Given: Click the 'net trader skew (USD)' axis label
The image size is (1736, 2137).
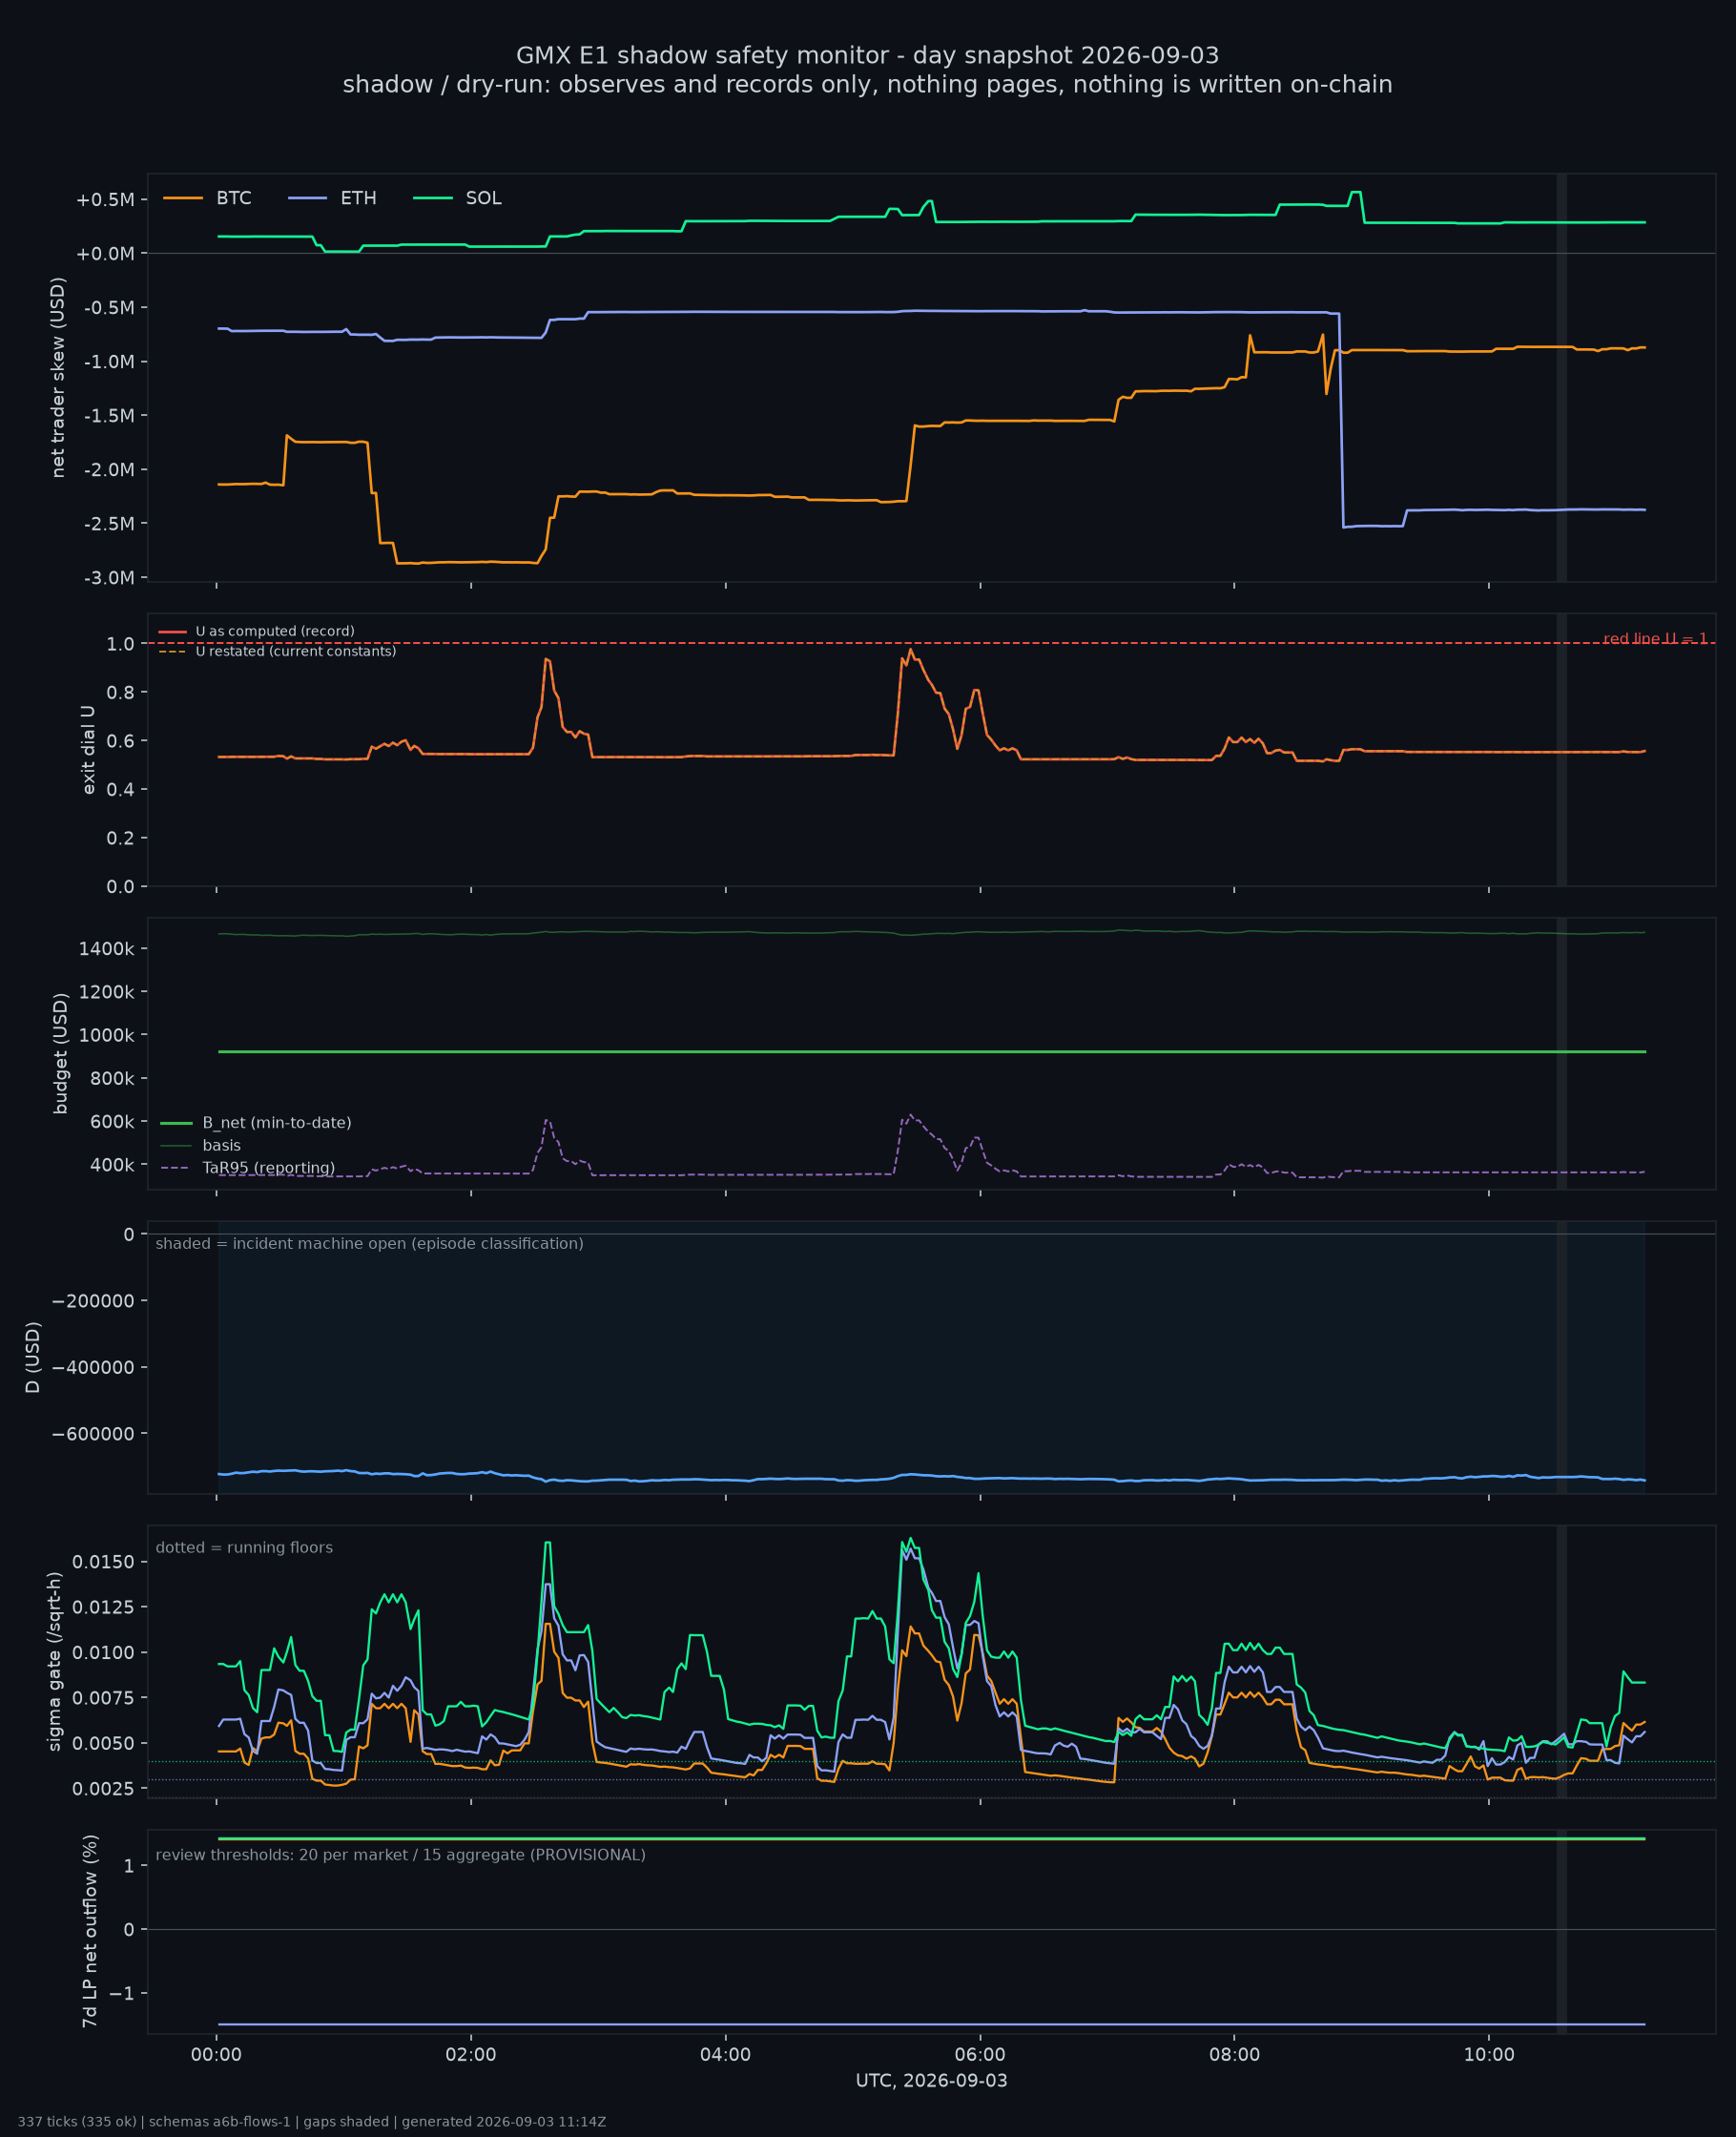Looking at the screenshot, I should [58, 378].
